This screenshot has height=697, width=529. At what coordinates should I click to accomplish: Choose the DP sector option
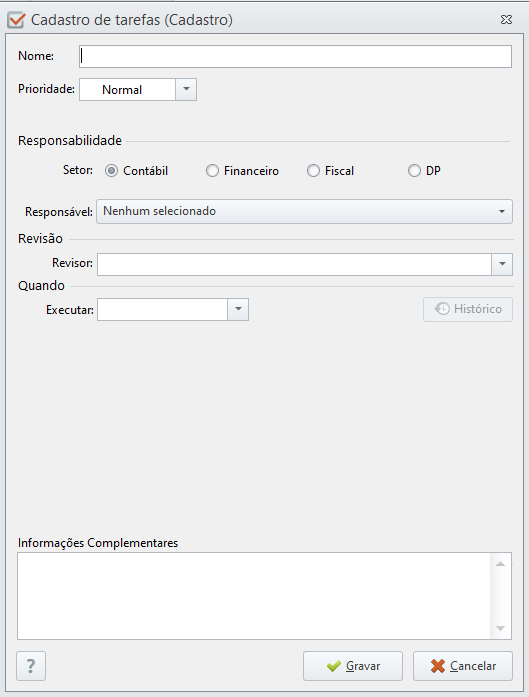click(414, 171)
